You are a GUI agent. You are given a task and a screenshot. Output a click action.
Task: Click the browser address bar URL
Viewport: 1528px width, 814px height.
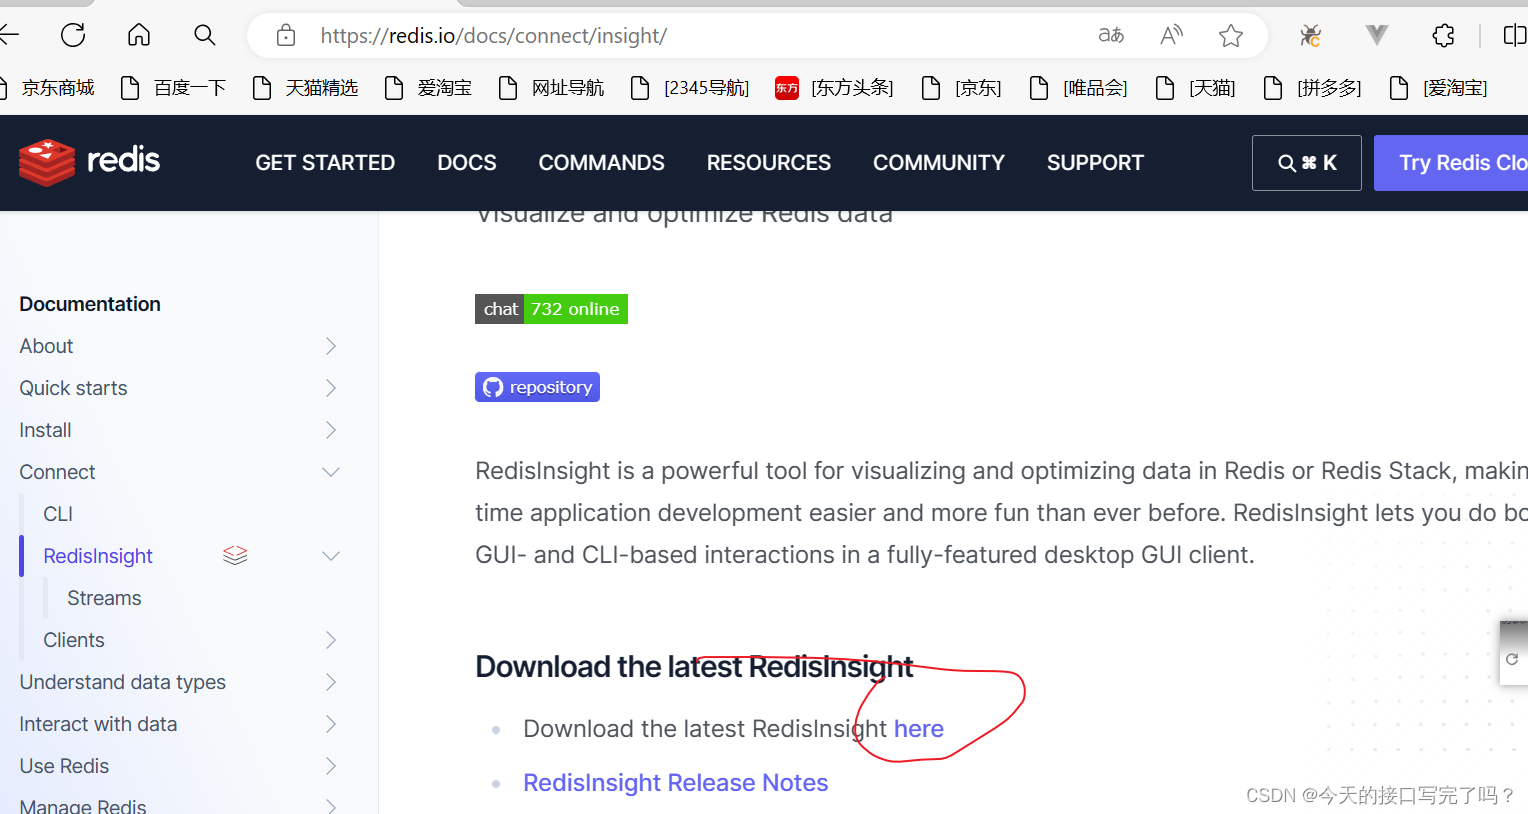(494, 36)
